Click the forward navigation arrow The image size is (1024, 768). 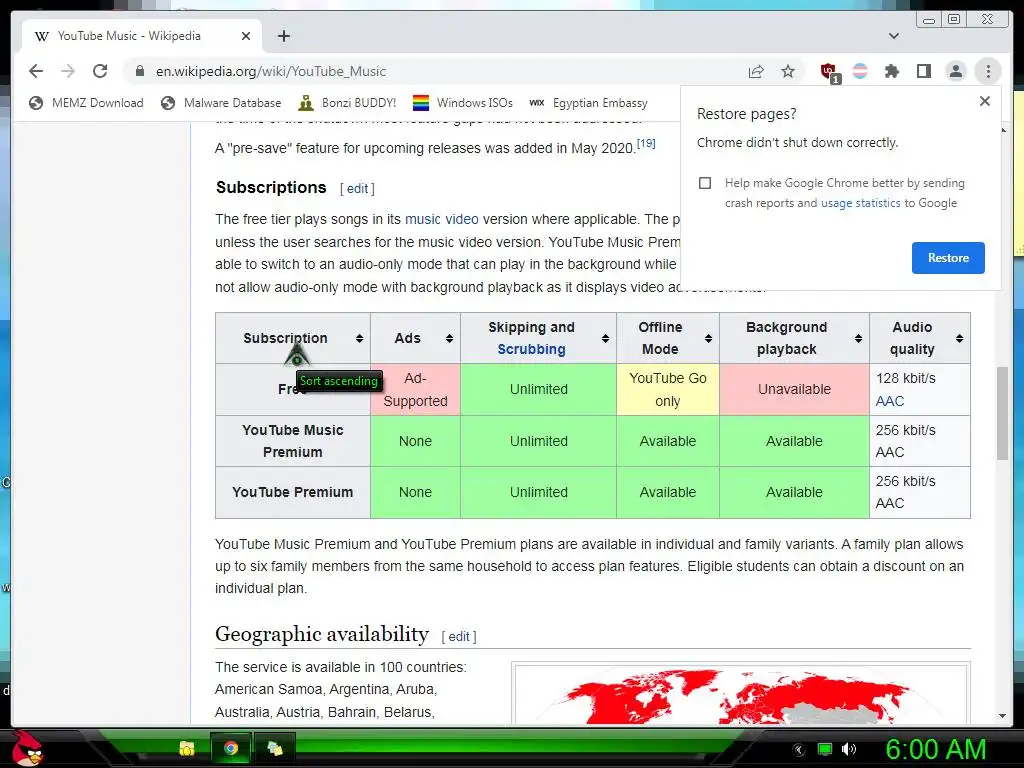[x=68, y=71]
